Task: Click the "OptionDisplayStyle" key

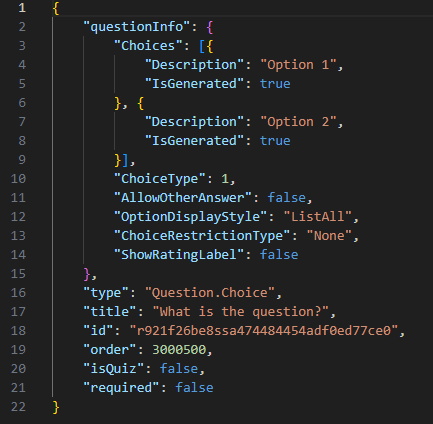Action: 190,217
